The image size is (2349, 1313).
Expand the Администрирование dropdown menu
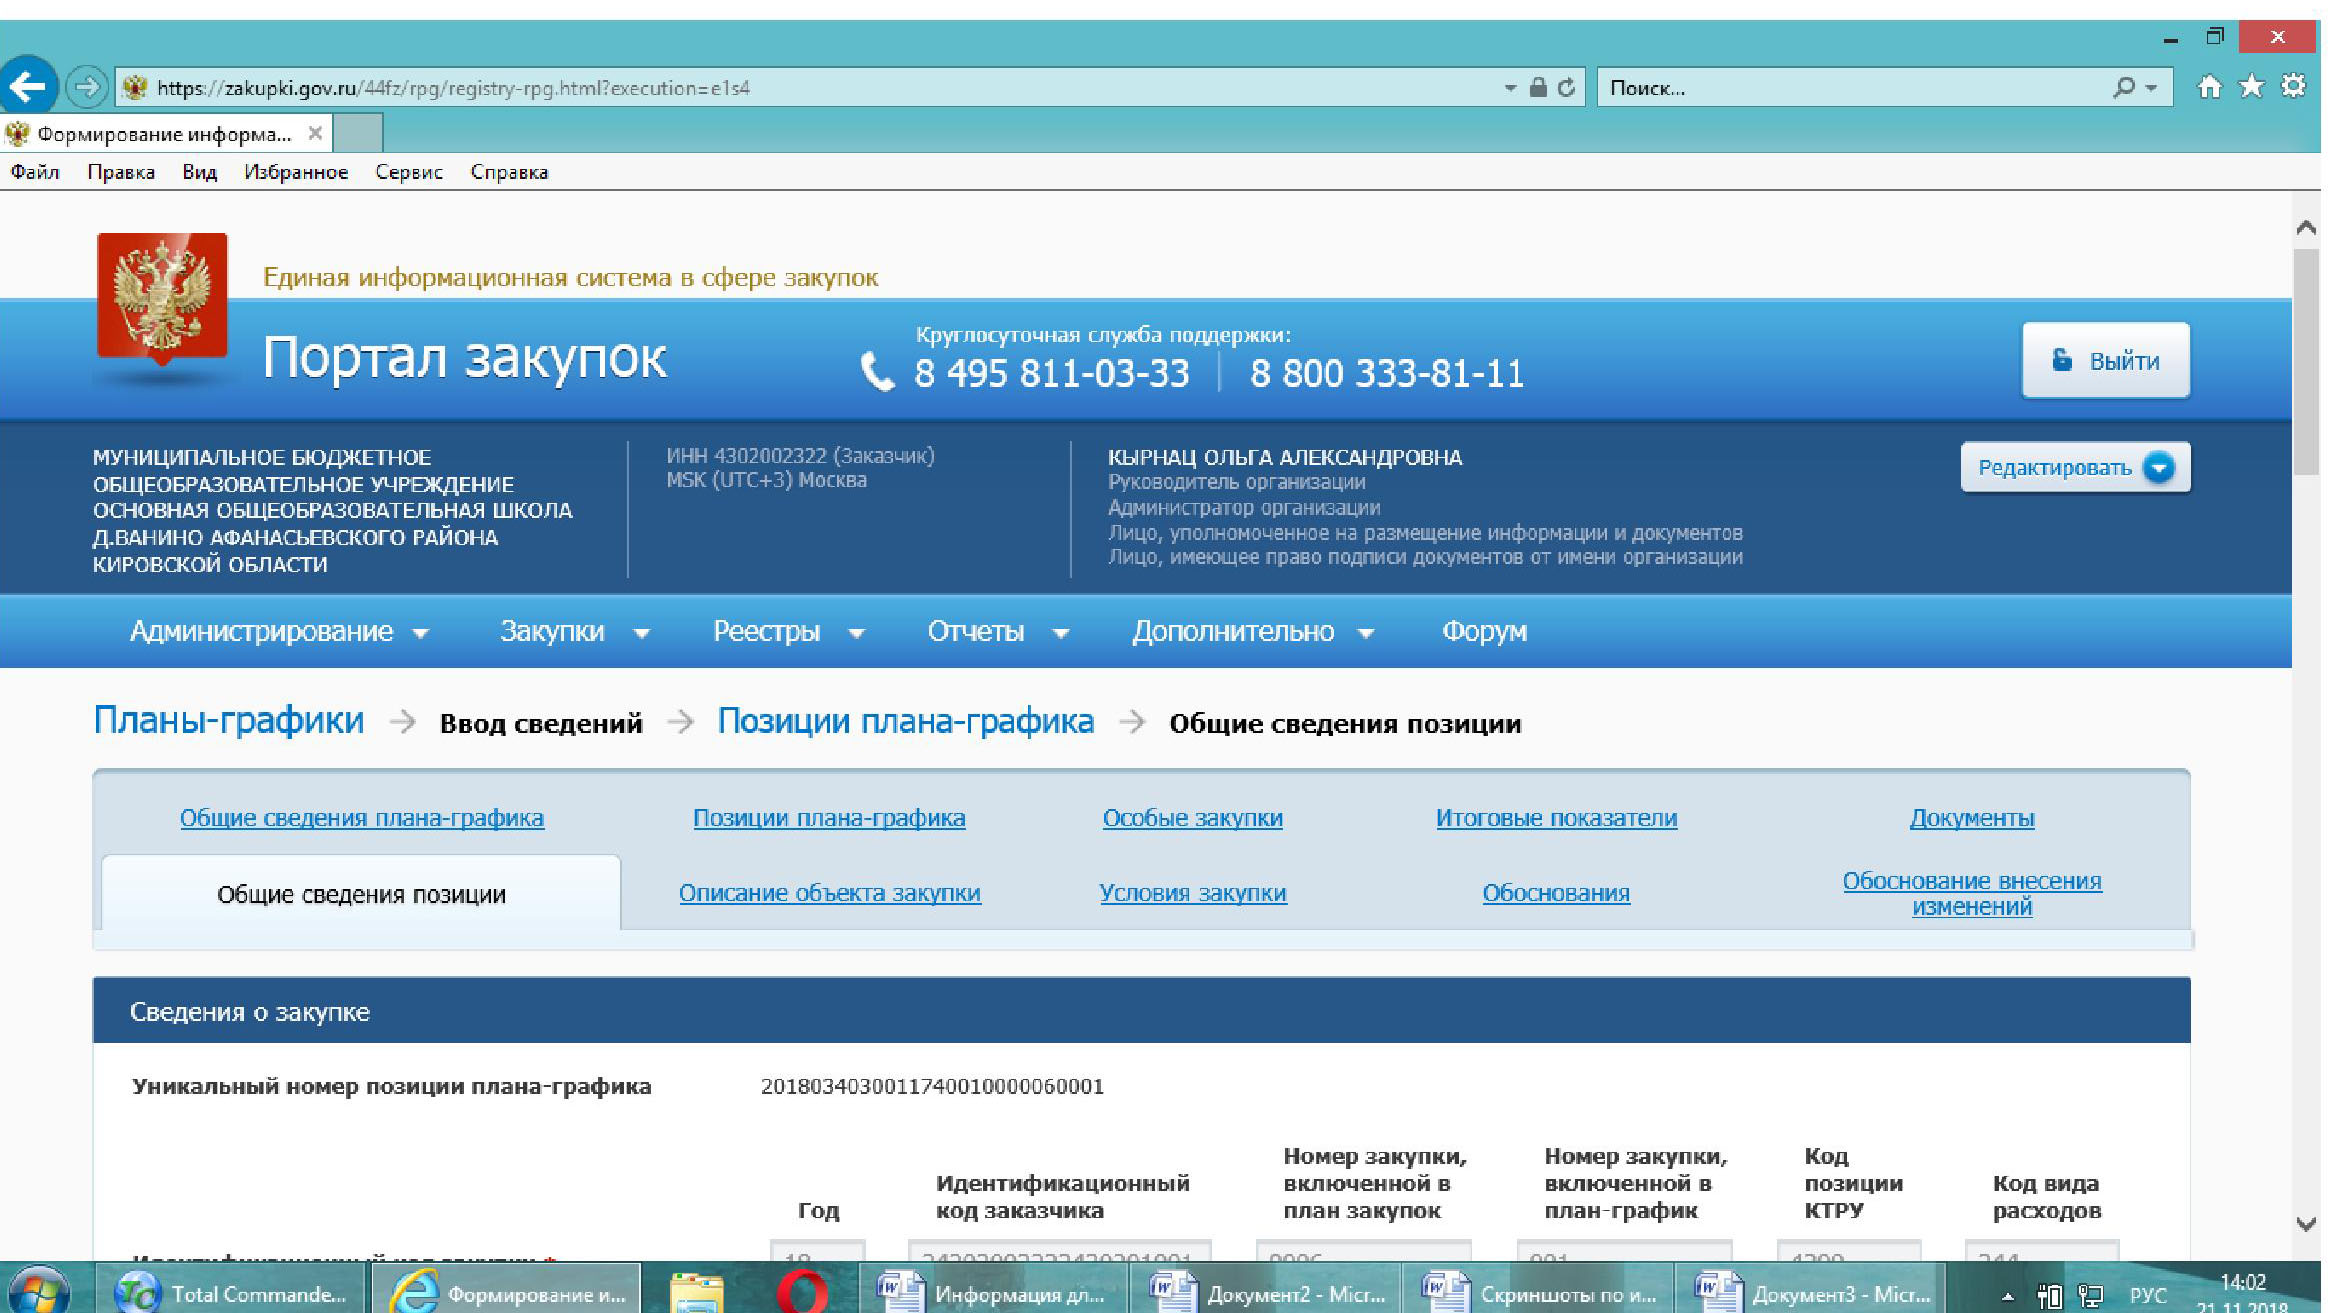(279, 631)
